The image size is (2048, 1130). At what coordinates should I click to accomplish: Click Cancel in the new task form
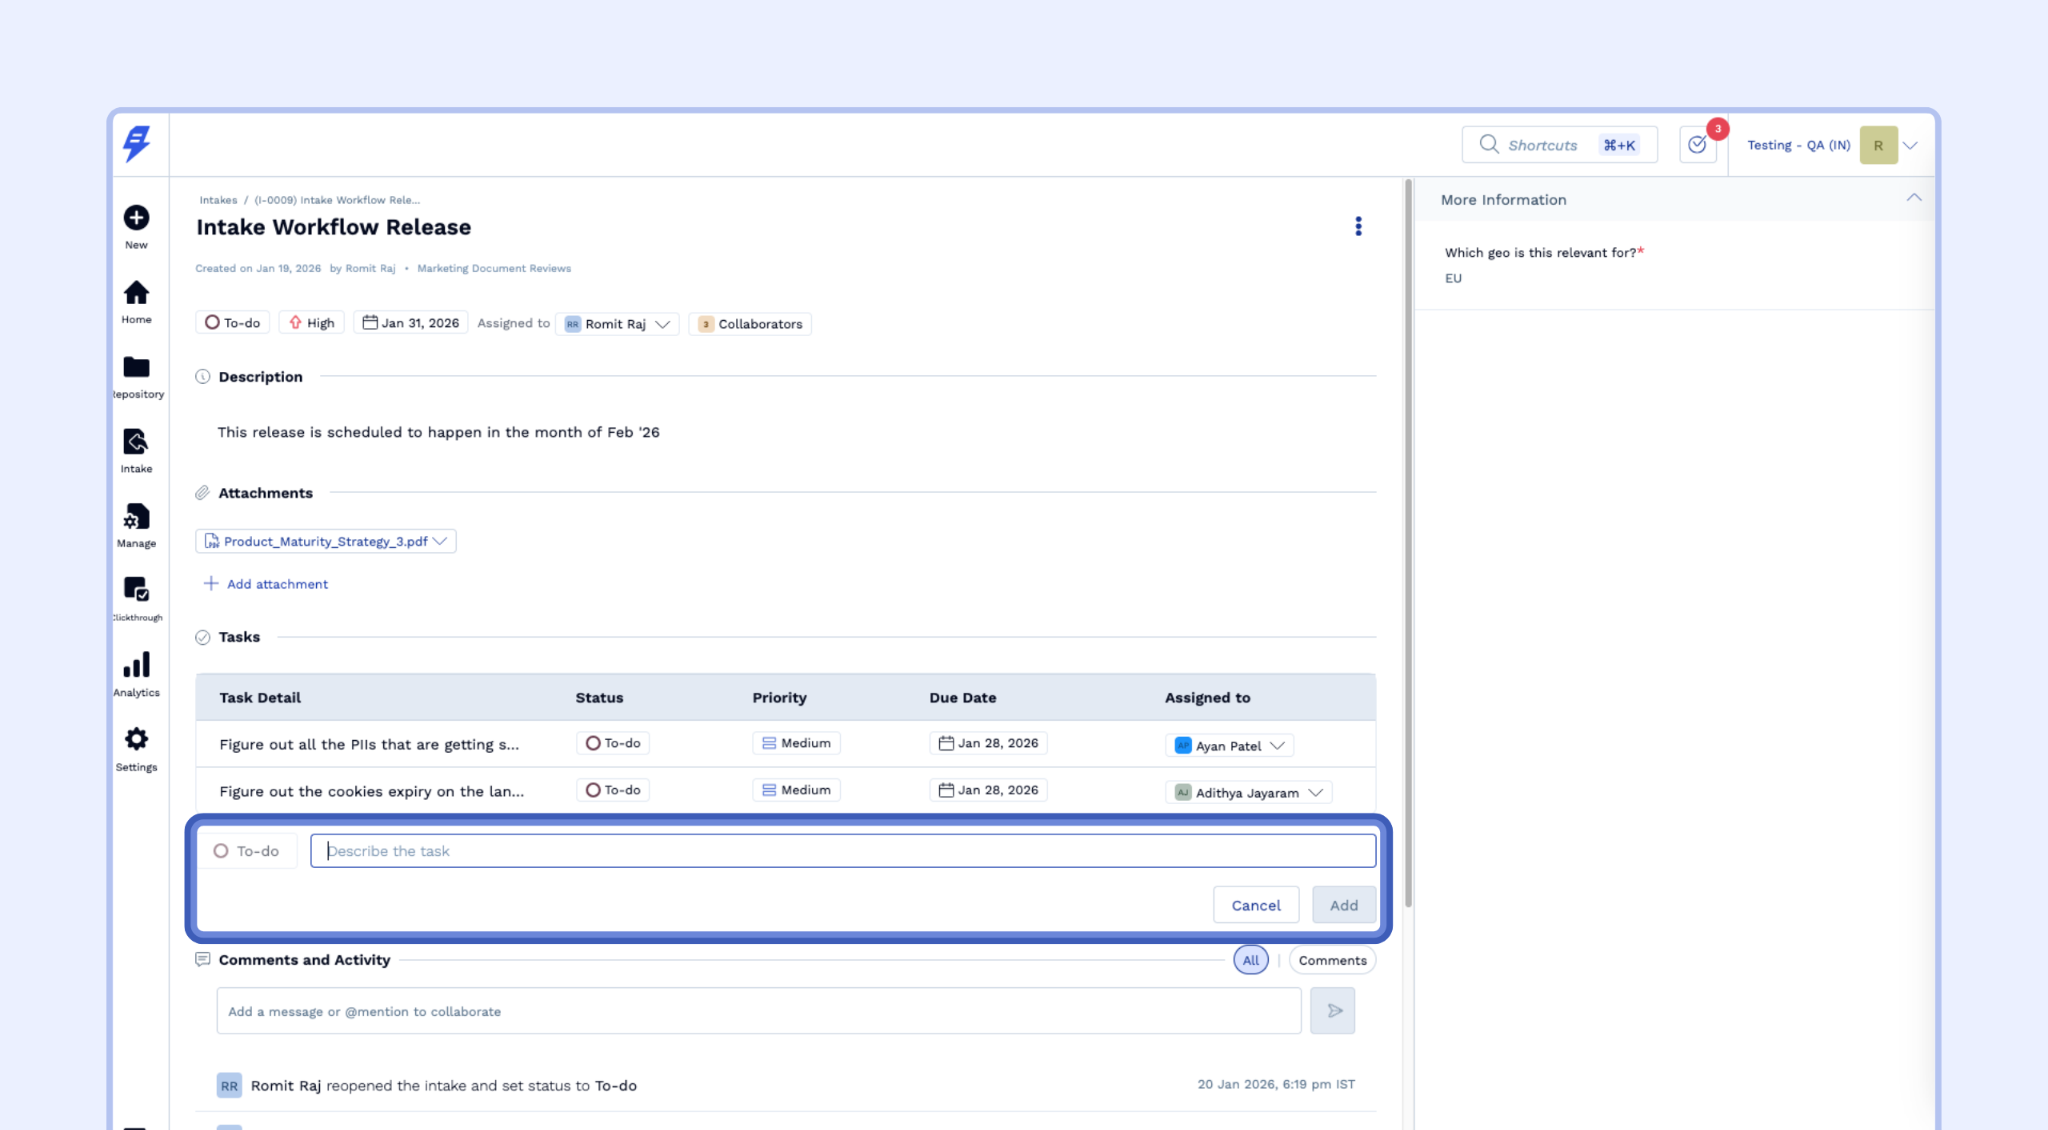click(1255, 905)
